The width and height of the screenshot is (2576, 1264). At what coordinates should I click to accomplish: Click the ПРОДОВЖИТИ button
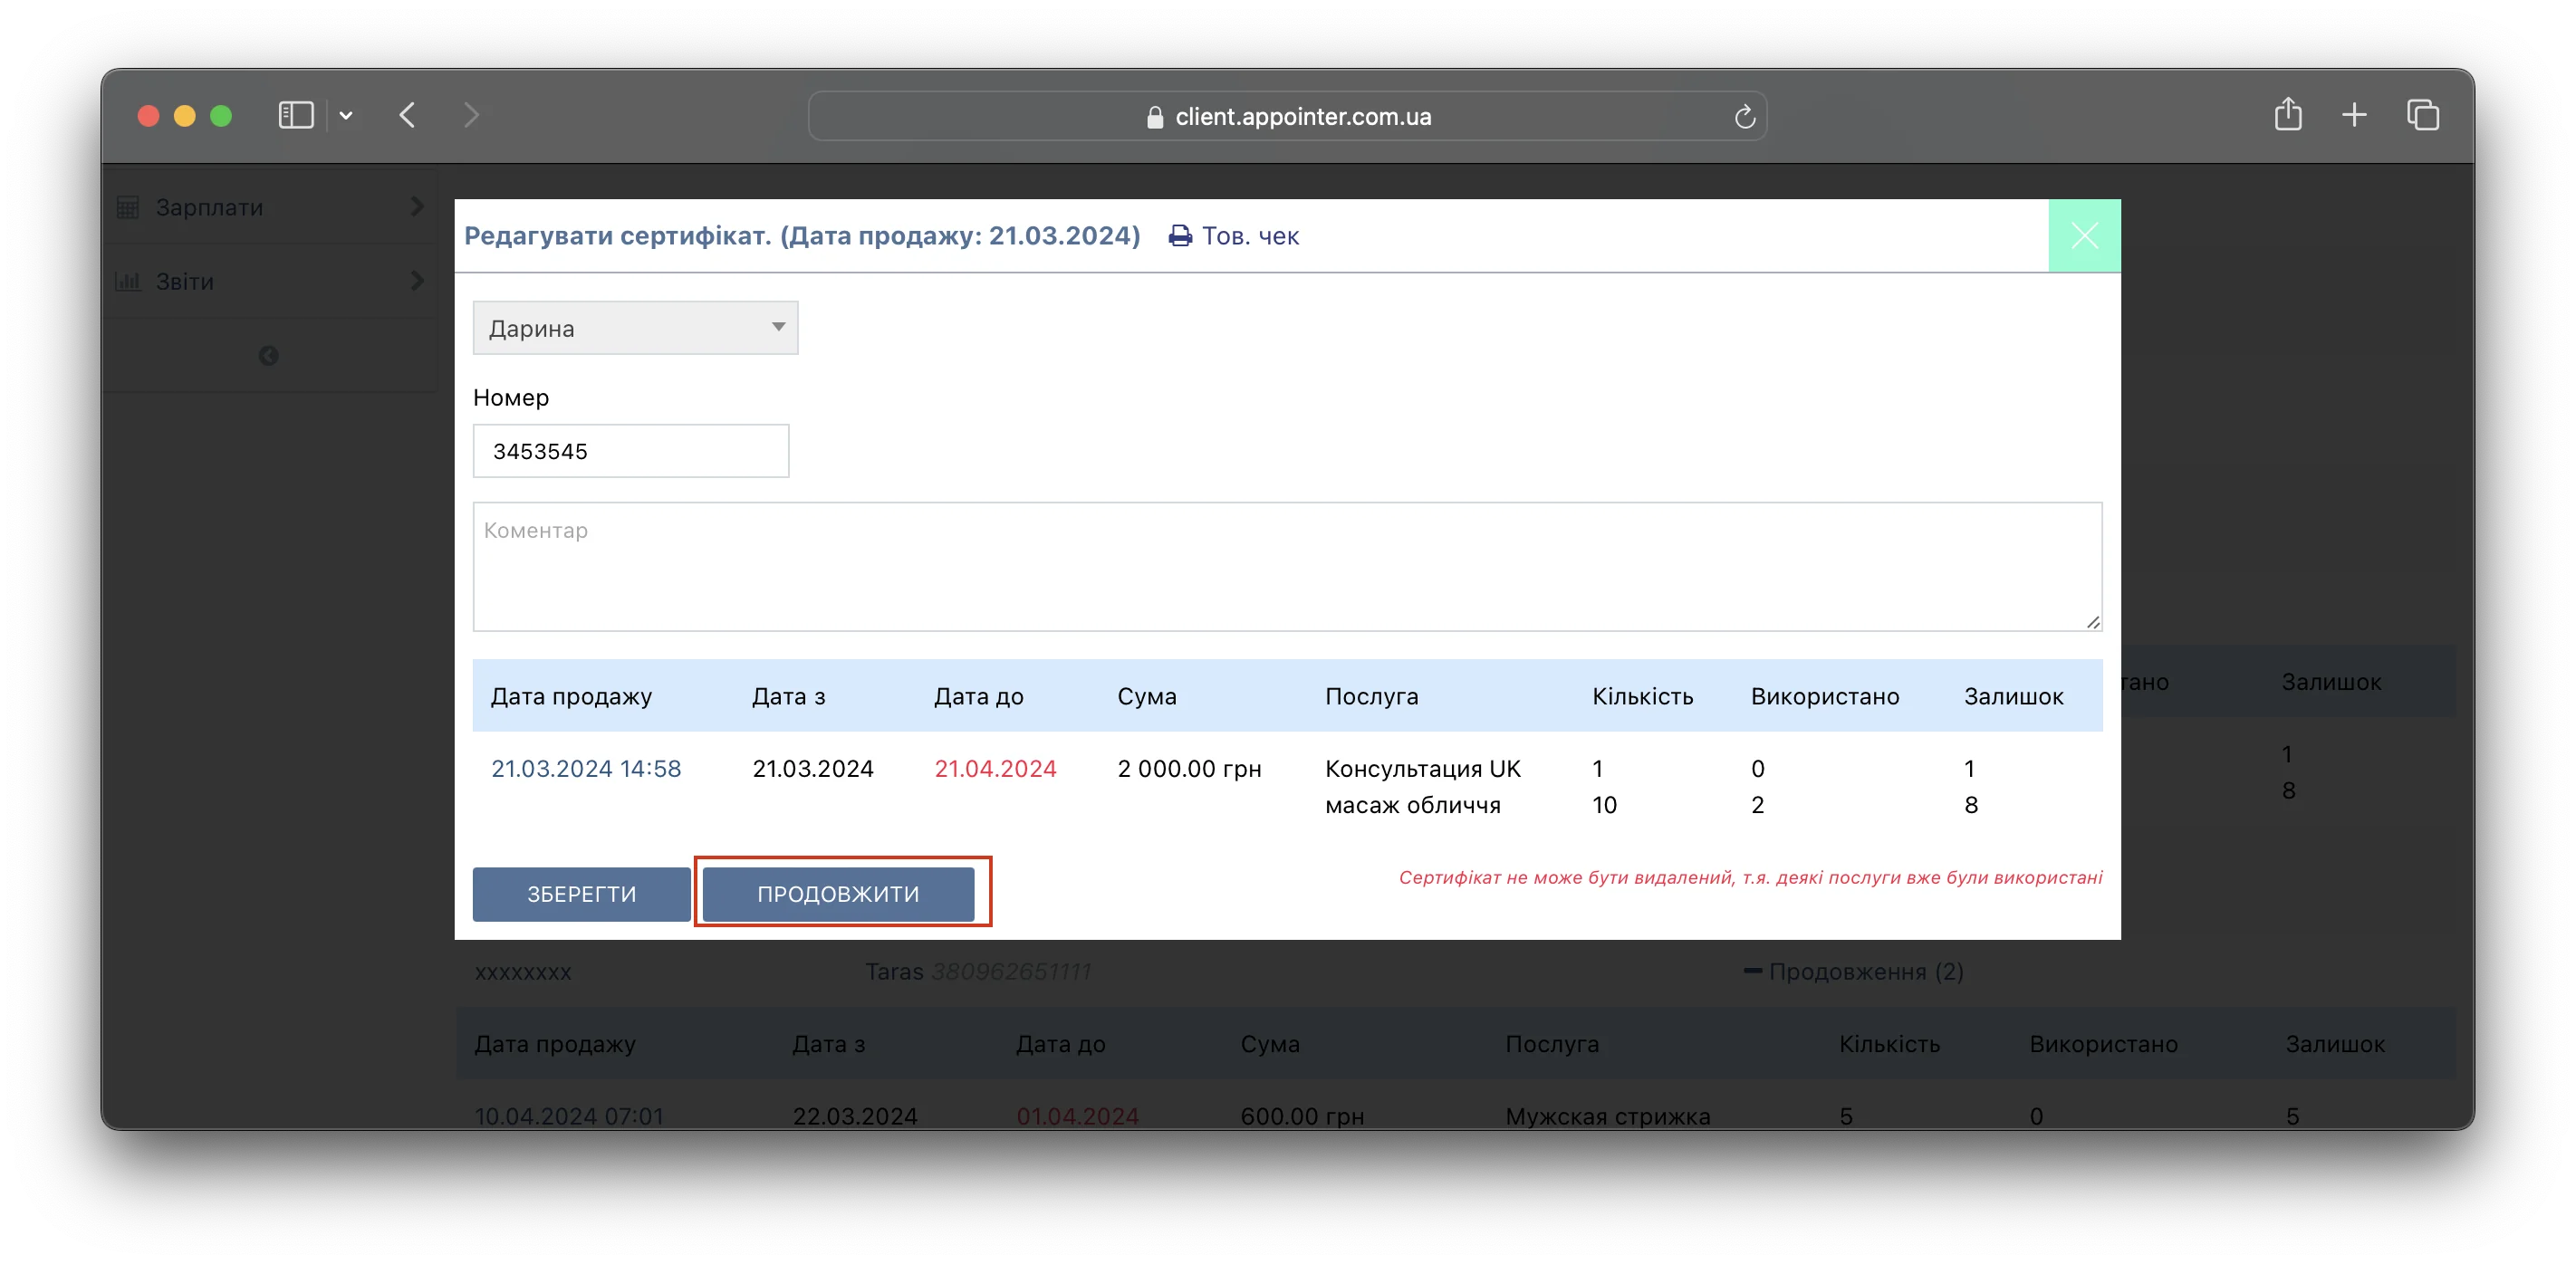click(838, 894)
